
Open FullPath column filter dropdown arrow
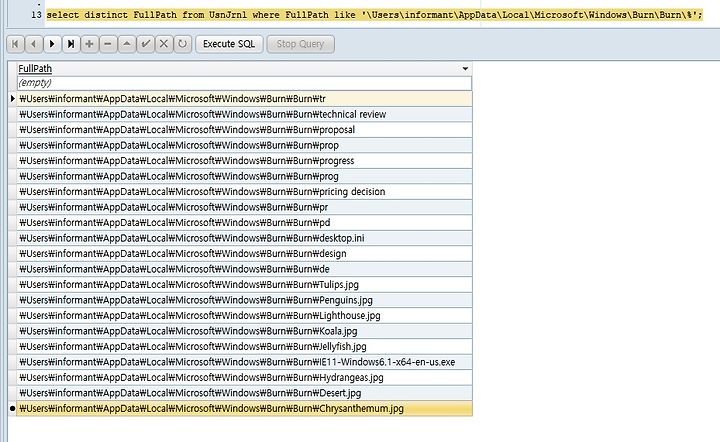click(465, 69)
